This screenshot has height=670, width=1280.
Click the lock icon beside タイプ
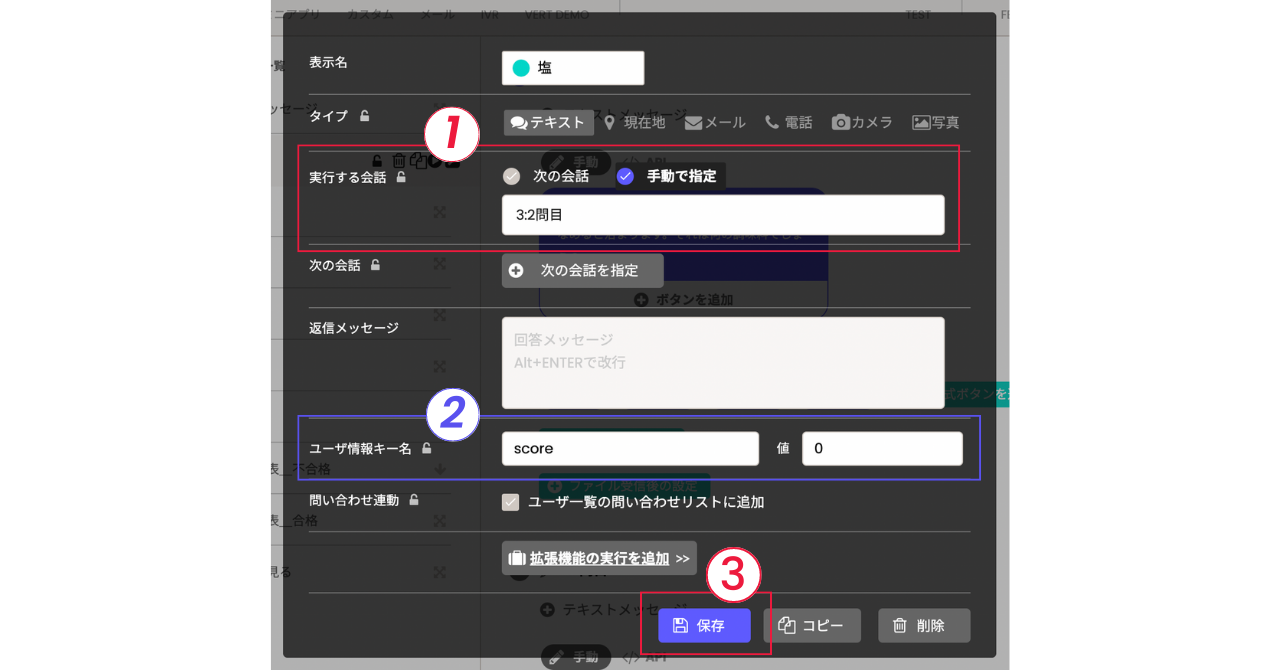[365, 116]
